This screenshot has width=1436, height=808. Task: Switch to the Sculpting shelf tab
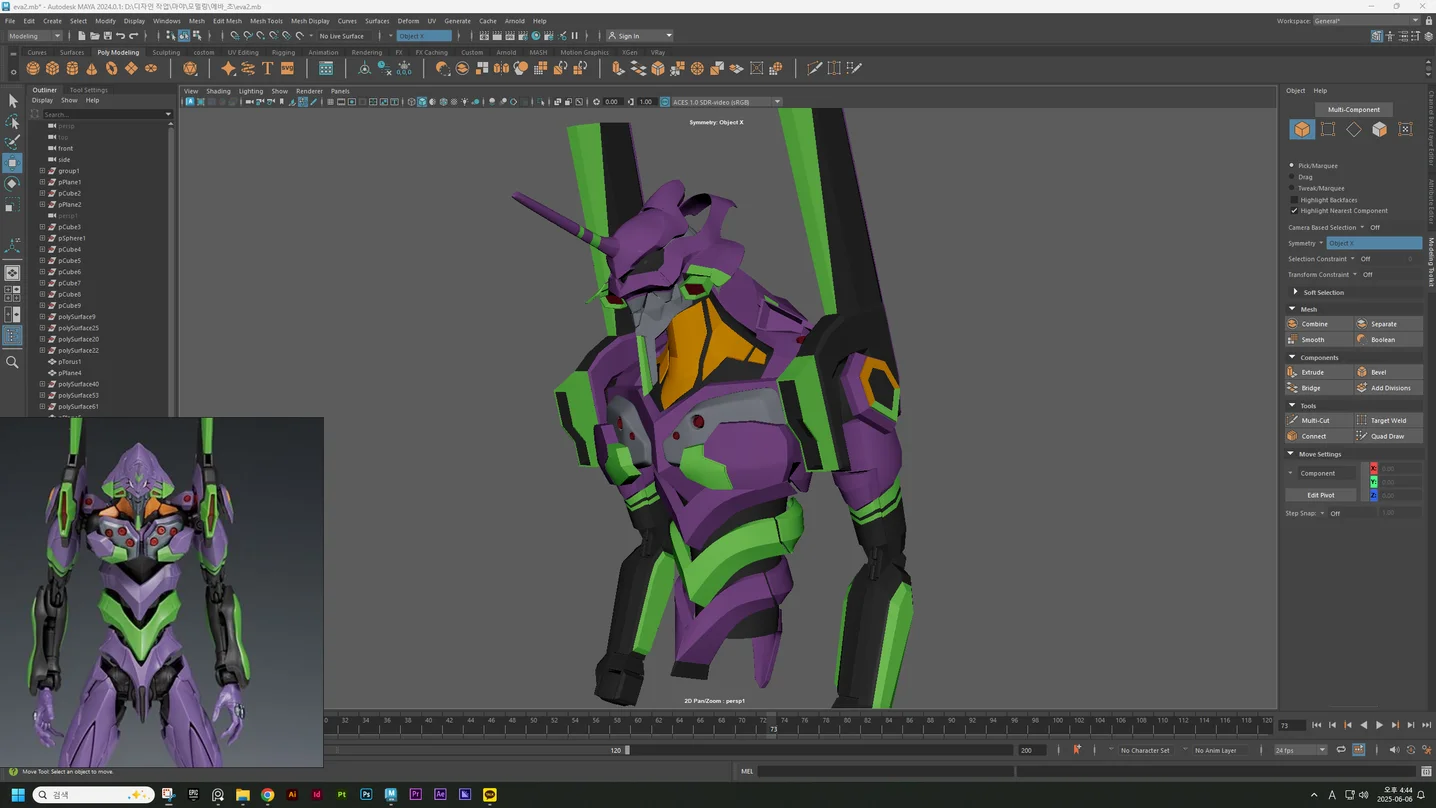click(166, 52)
